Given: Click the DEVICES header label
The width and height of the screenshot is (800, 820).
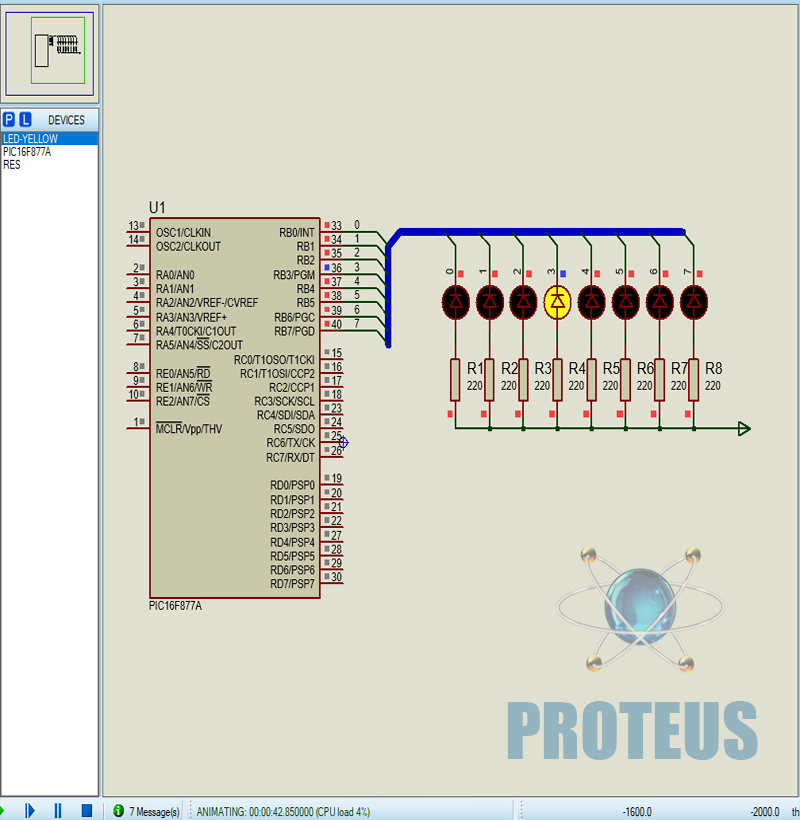Looking at the screenshot, I should [x=66, y=120].
